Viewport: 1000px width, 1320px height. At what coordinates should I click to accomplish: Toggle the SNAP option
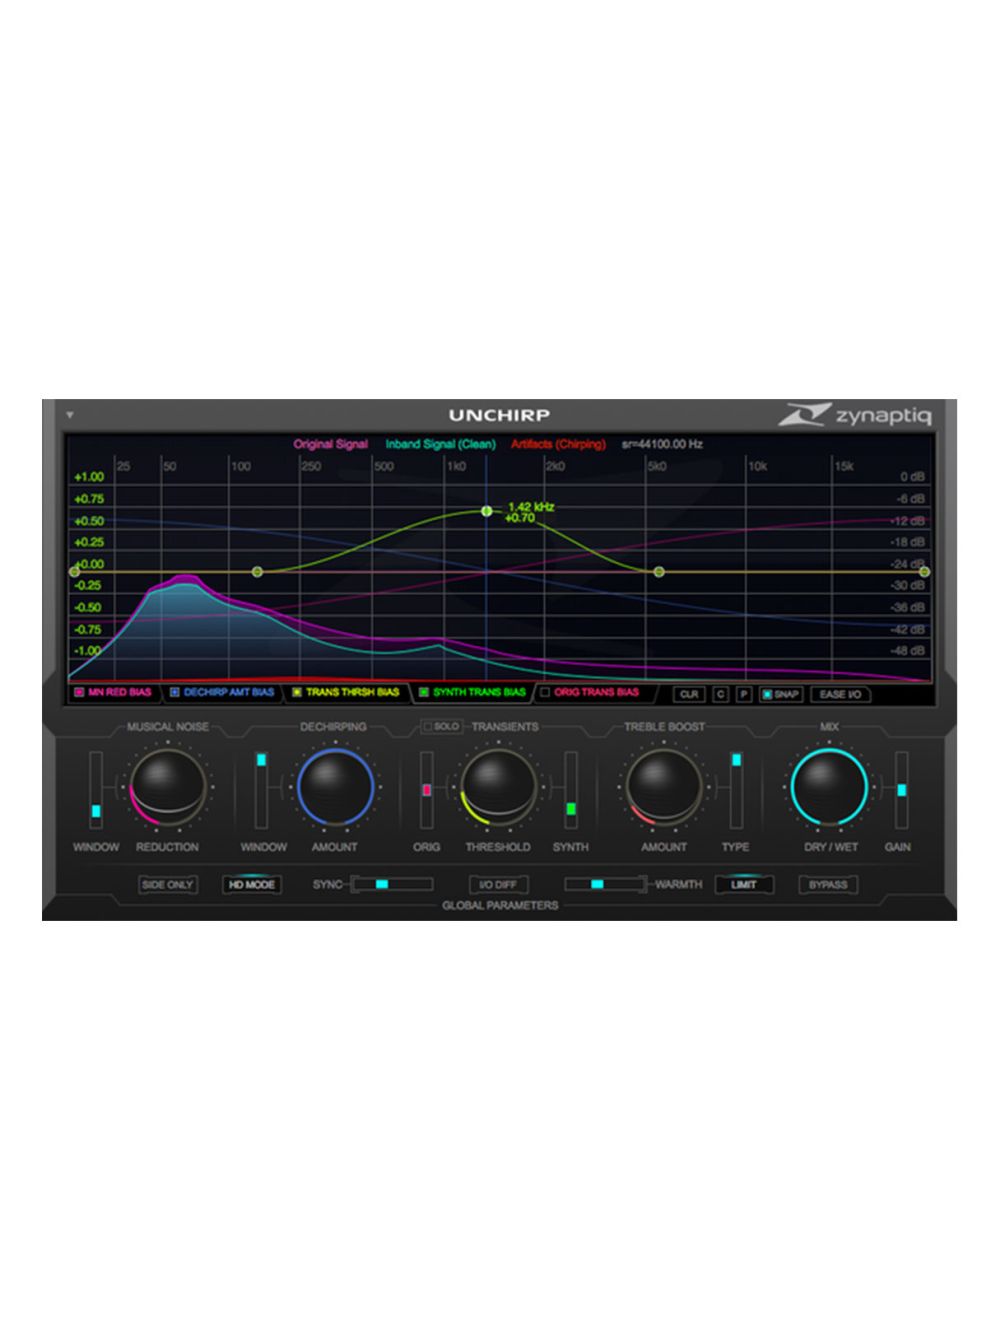click(781, 694)
